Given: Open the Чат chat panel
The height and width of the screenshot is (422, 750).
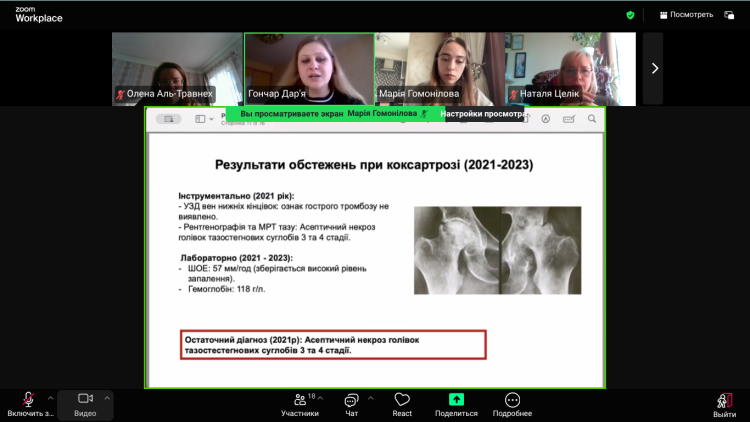Looking at the screenshot, I should (351, 404).
